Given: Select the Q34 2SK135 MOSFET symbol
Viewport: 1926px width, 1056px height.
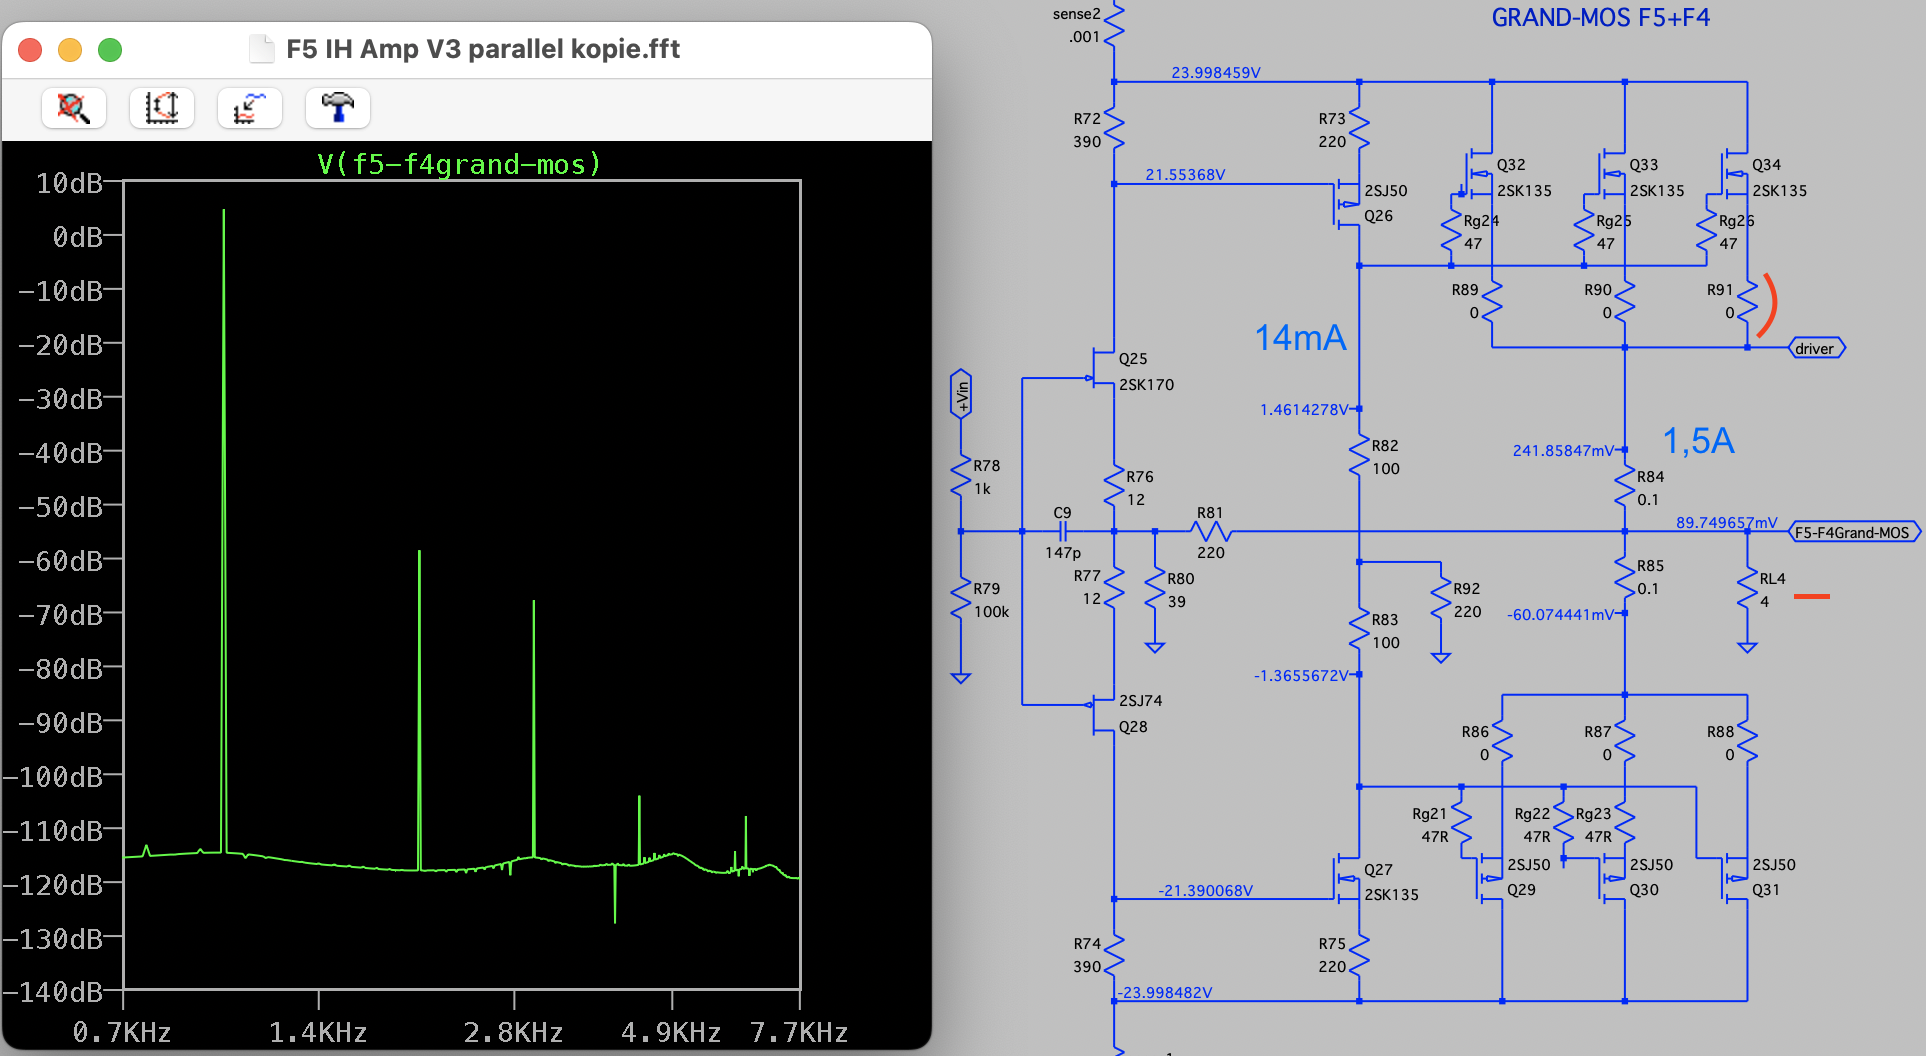Looking at the screenshot, I should coord(1734,176).
